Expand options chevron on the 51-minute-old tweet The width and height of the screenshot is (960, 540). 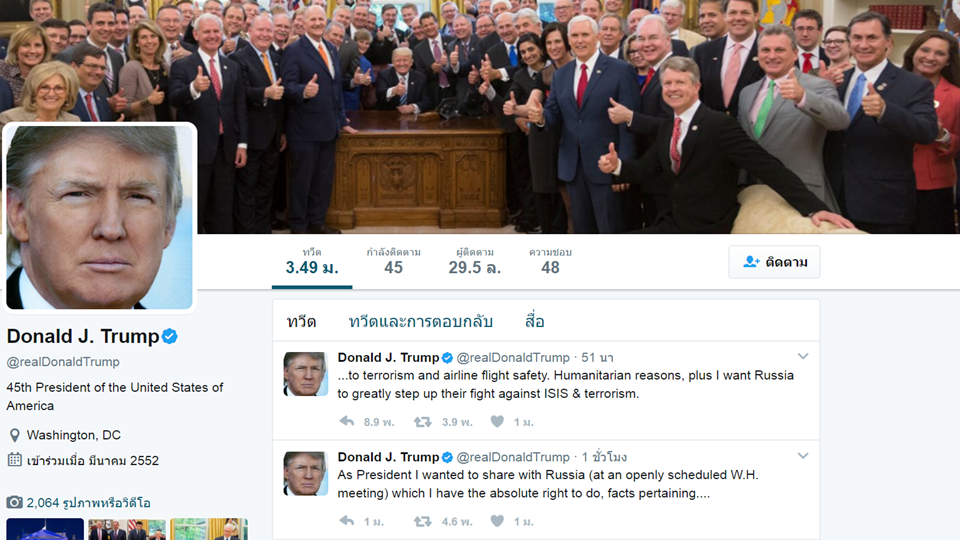coord(803,356)
